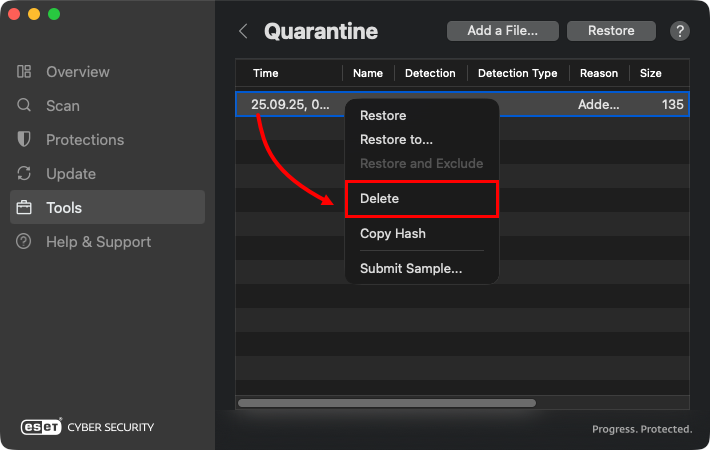
Task: Click Submit Sample... menu entry
Action: coord(411,268)
